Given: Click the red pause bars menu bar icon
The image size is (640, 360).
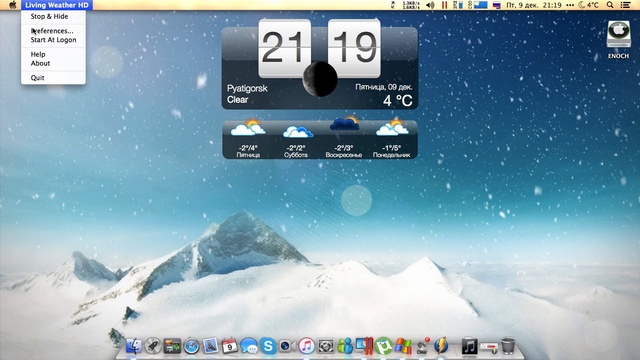Looking at the screenshot, I should pos(444,5).
